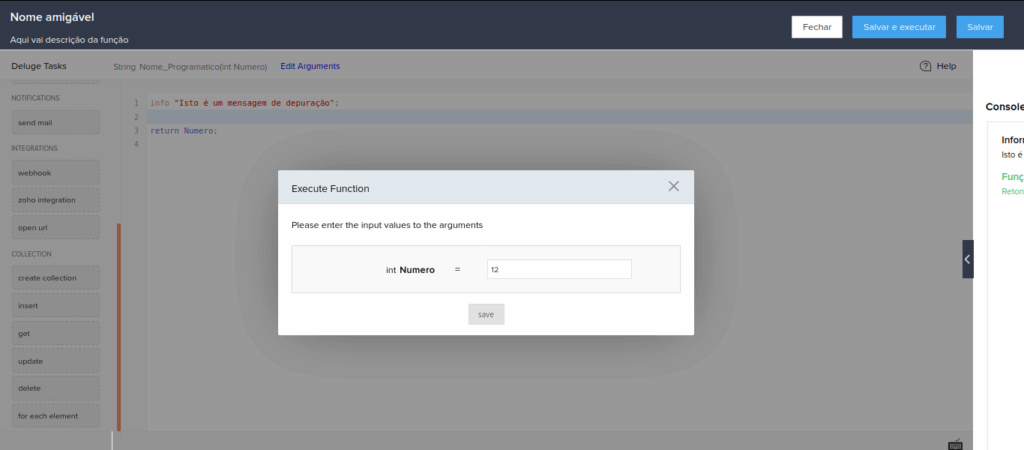Click the Fechar button
1024x450 pixels.
click(817, 27)
